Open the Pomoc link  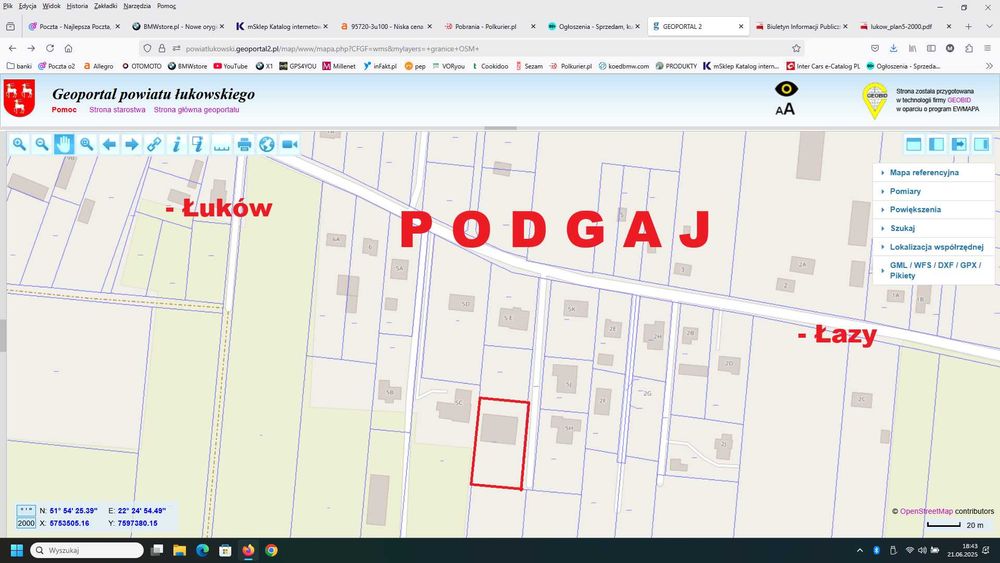pos(64,110)
